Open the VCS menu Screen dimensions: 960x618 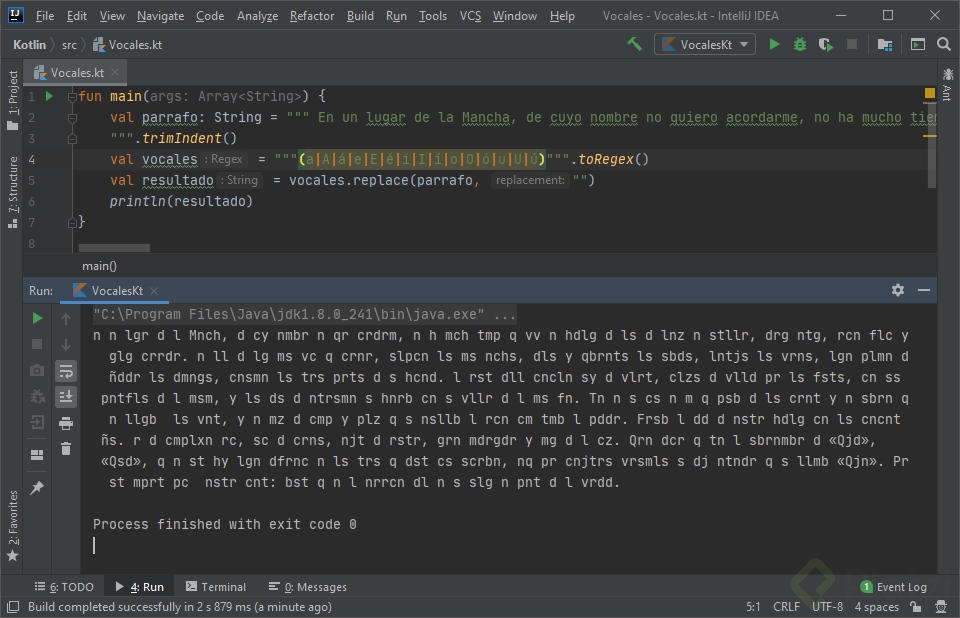coord(470,16)
